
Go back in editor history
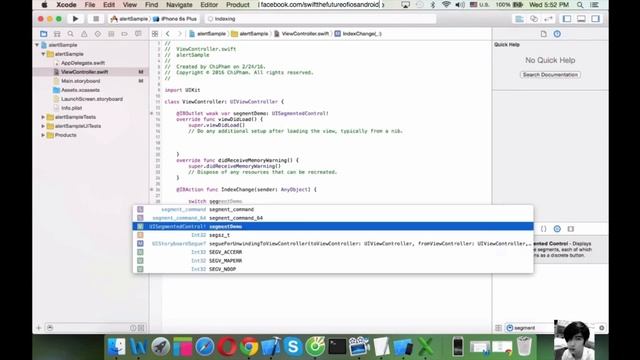[168, 34]
